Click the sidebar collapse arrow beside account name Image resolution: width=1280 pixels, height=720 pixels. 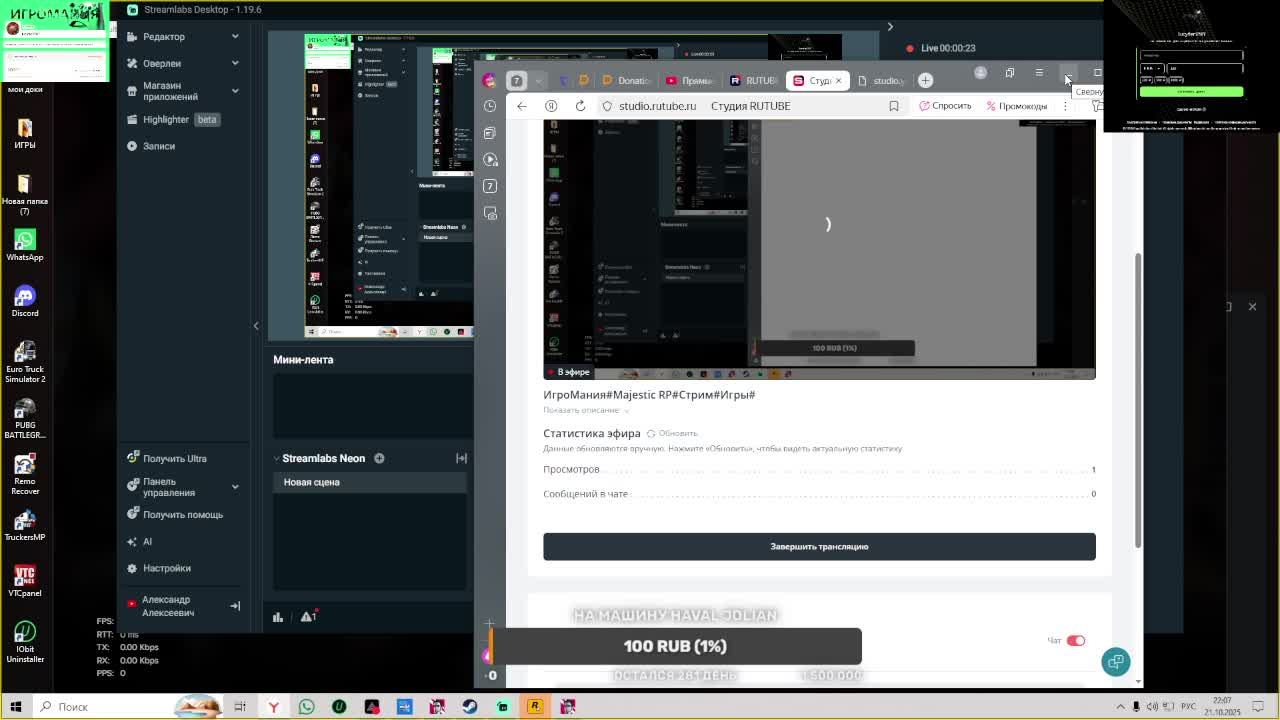235,606
